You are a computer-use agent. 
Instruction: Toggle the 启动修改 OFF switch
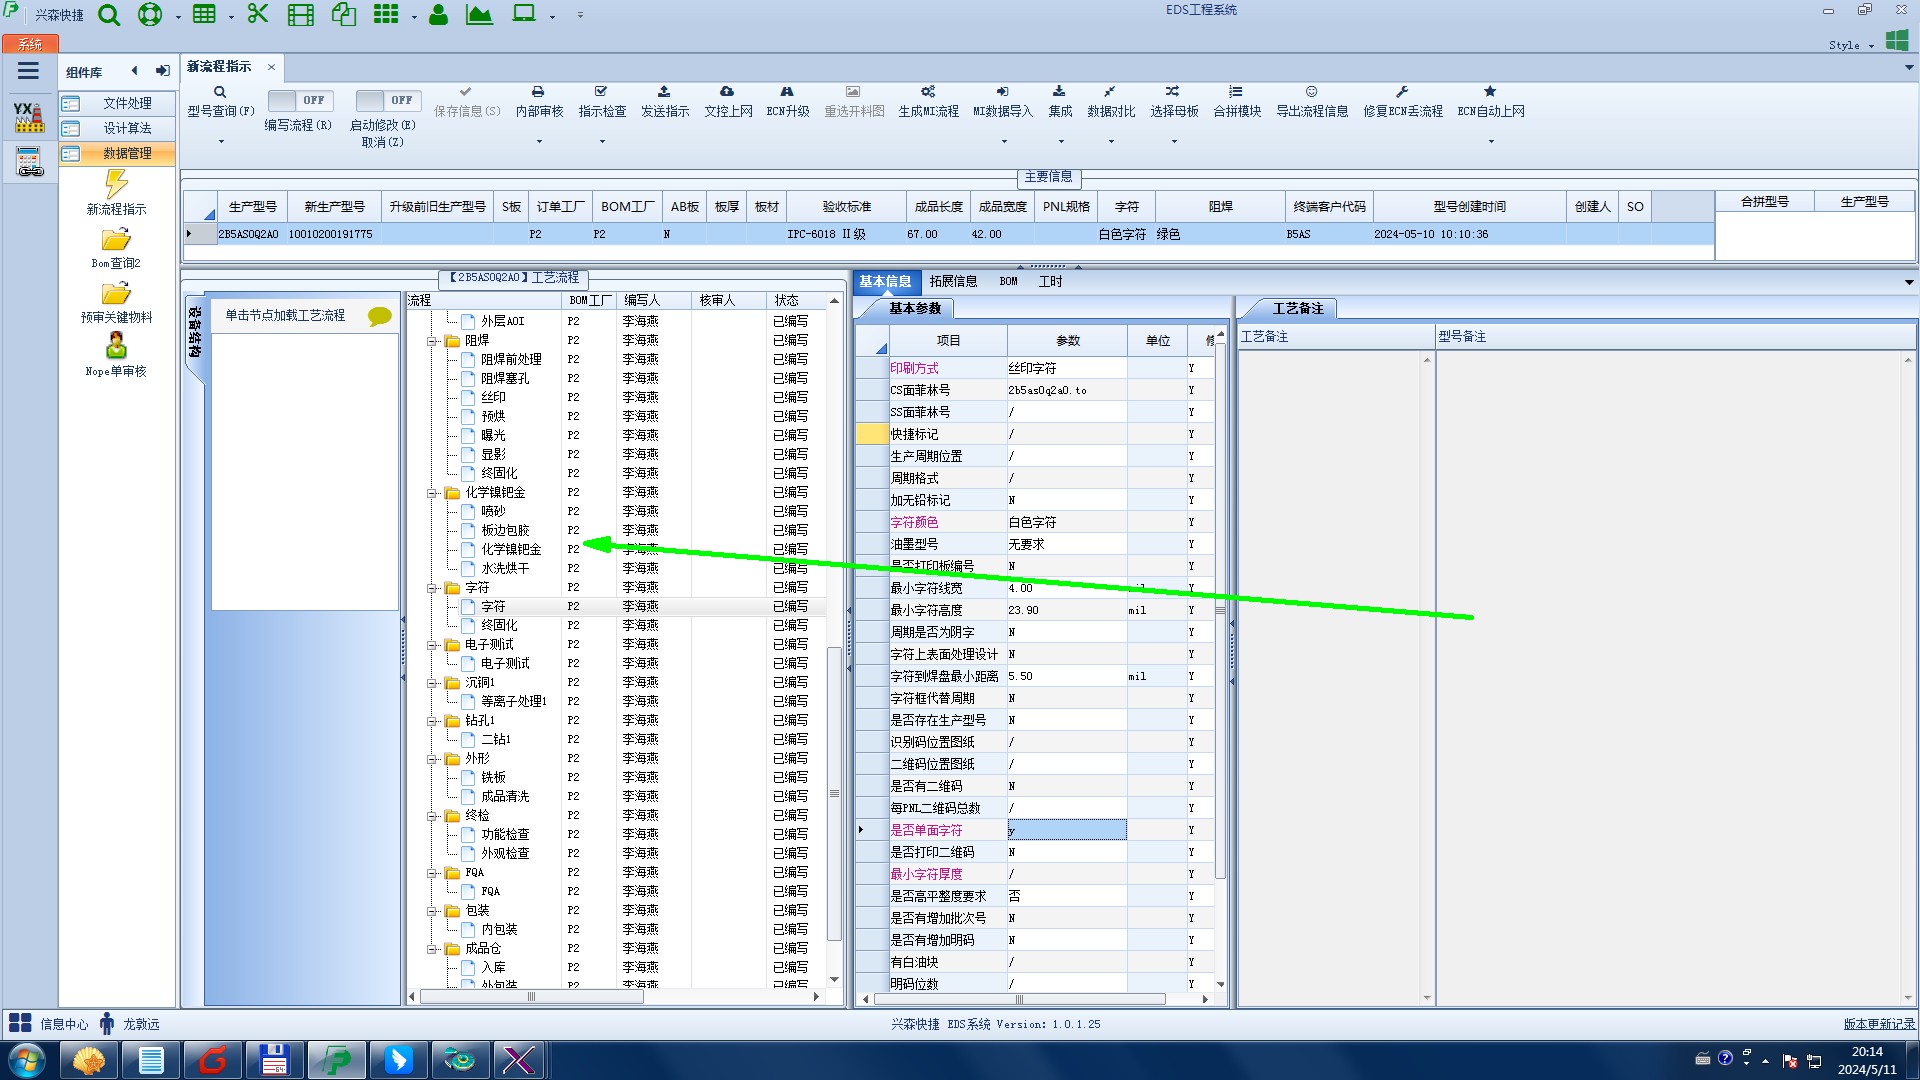point(386,101)
